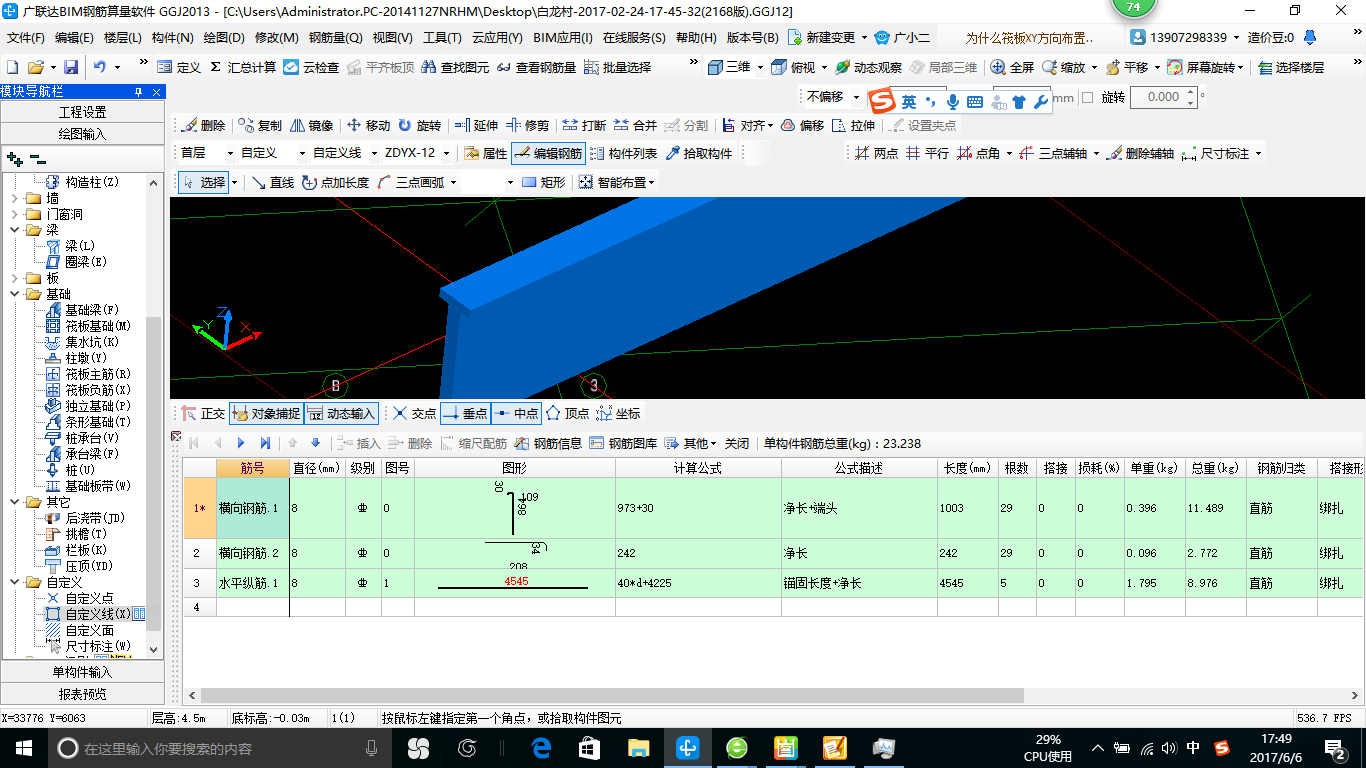Toggle 对象捕捉 object snap
This screenshot has height=768, width=1366.
point(266,413)
